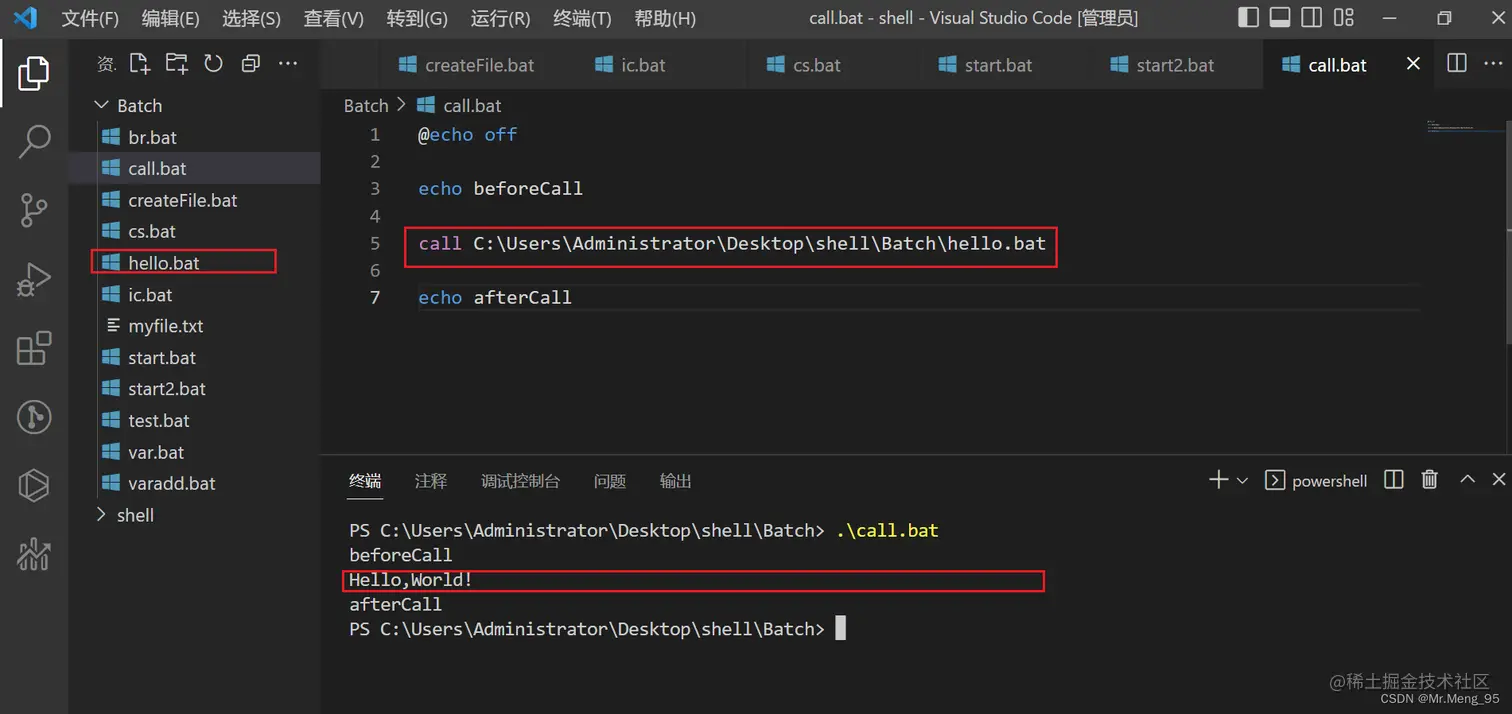Click the terminal prompt input line
This screenshot has width=1512, height=714.
tap(597, 629)
